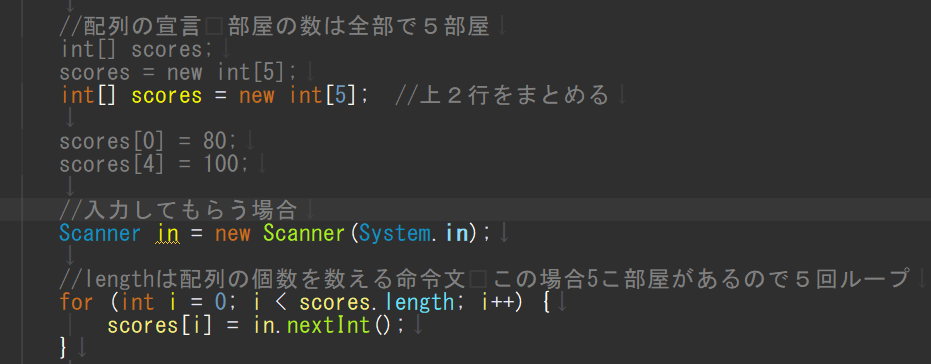Click the highlighted comment 入力してもらう場合

[178, 210]
